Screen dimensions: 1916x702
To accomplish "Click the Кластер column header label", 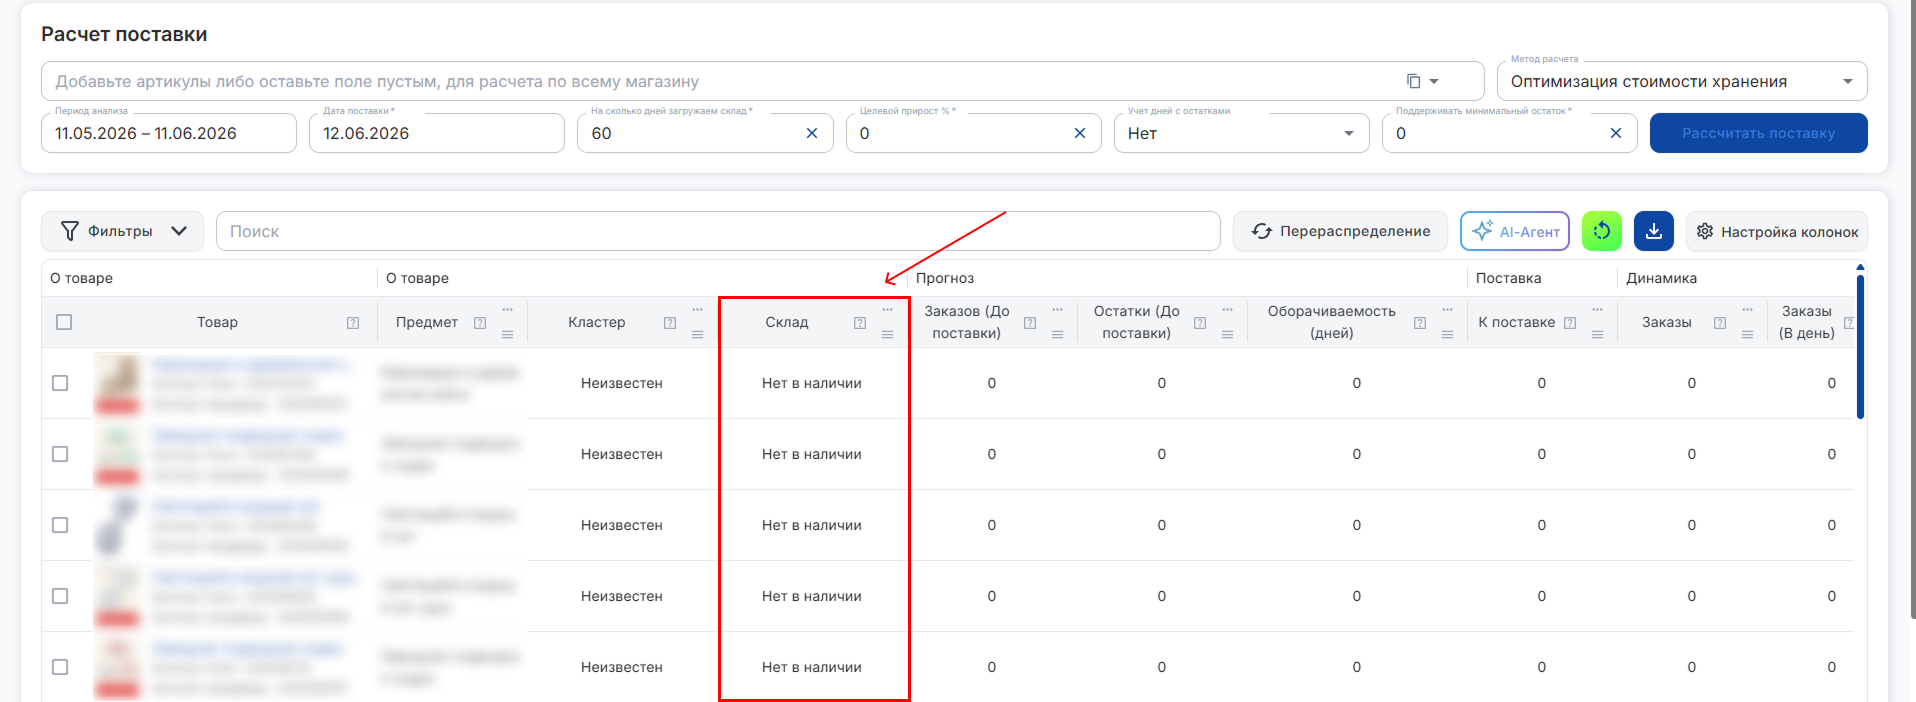I will [597, 322].
